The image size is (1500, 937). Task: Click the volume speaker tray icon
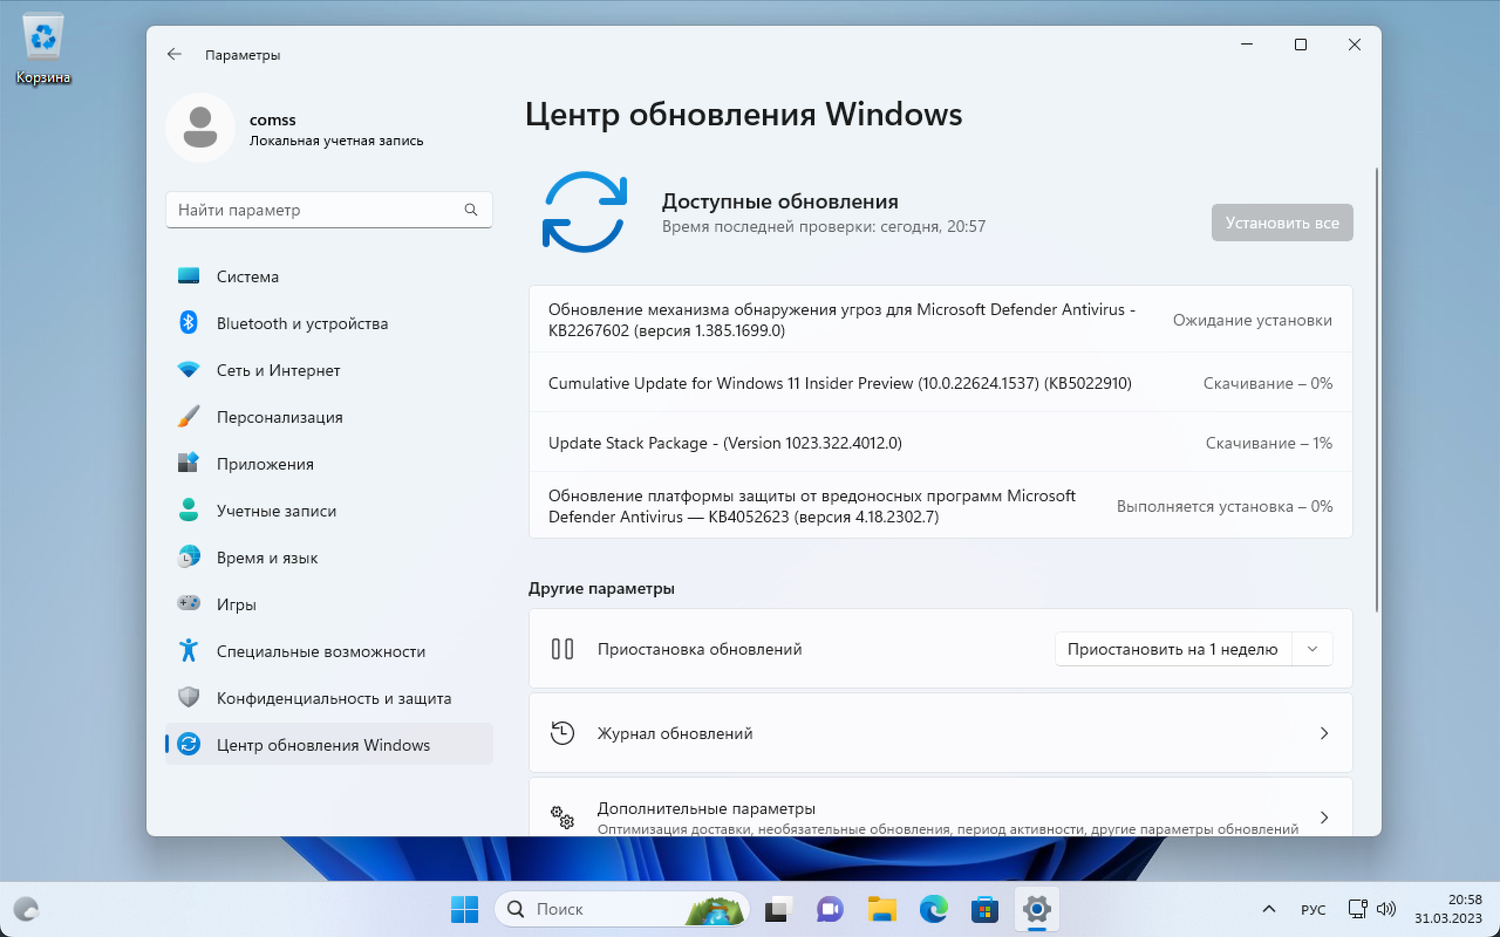click(x=1386, y=909)
